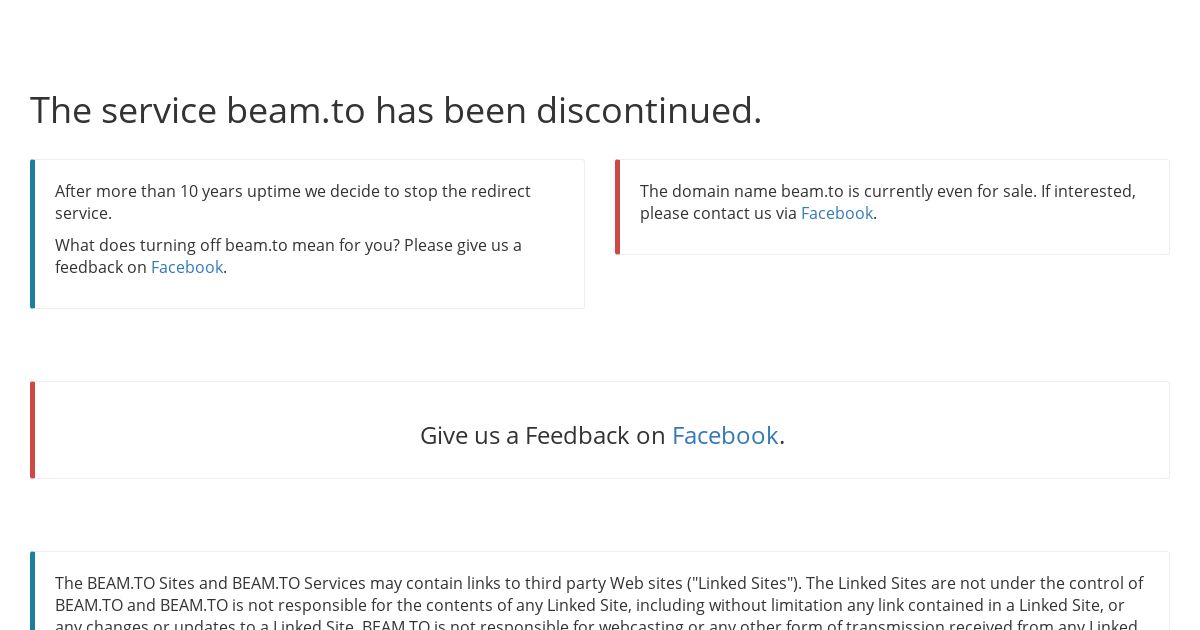This screenshot has width=1200, height=630.
Task: Click the blue left border of the uptime panel
Action: point(32,234)
